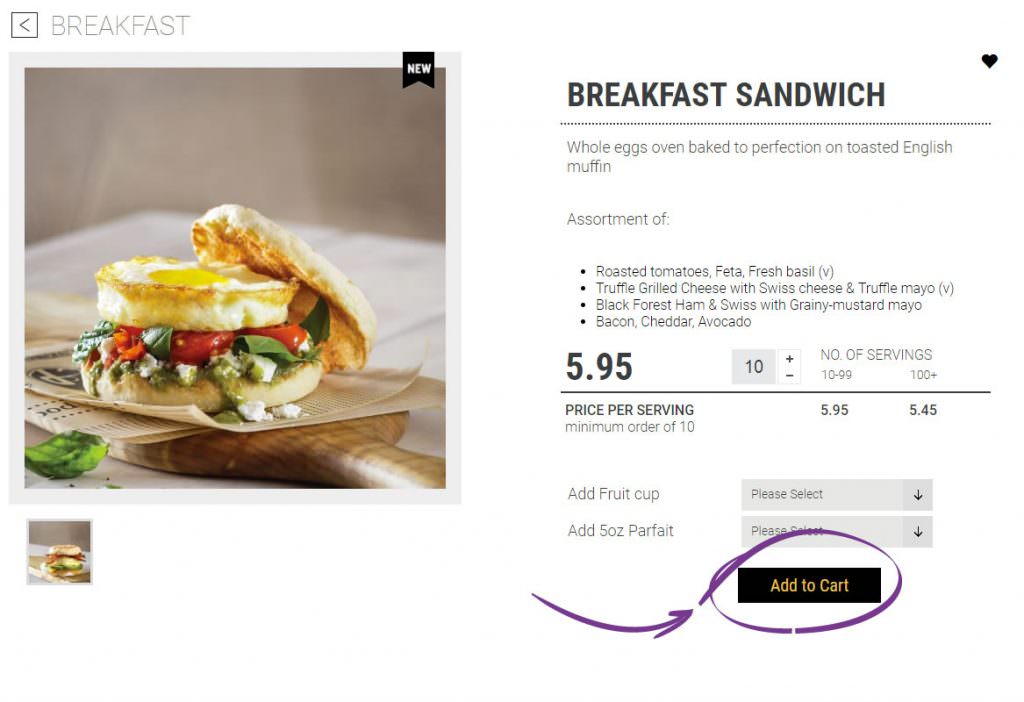Click the 100+ servings tier label
This screenshot has width=1024, height=702.
923,375
